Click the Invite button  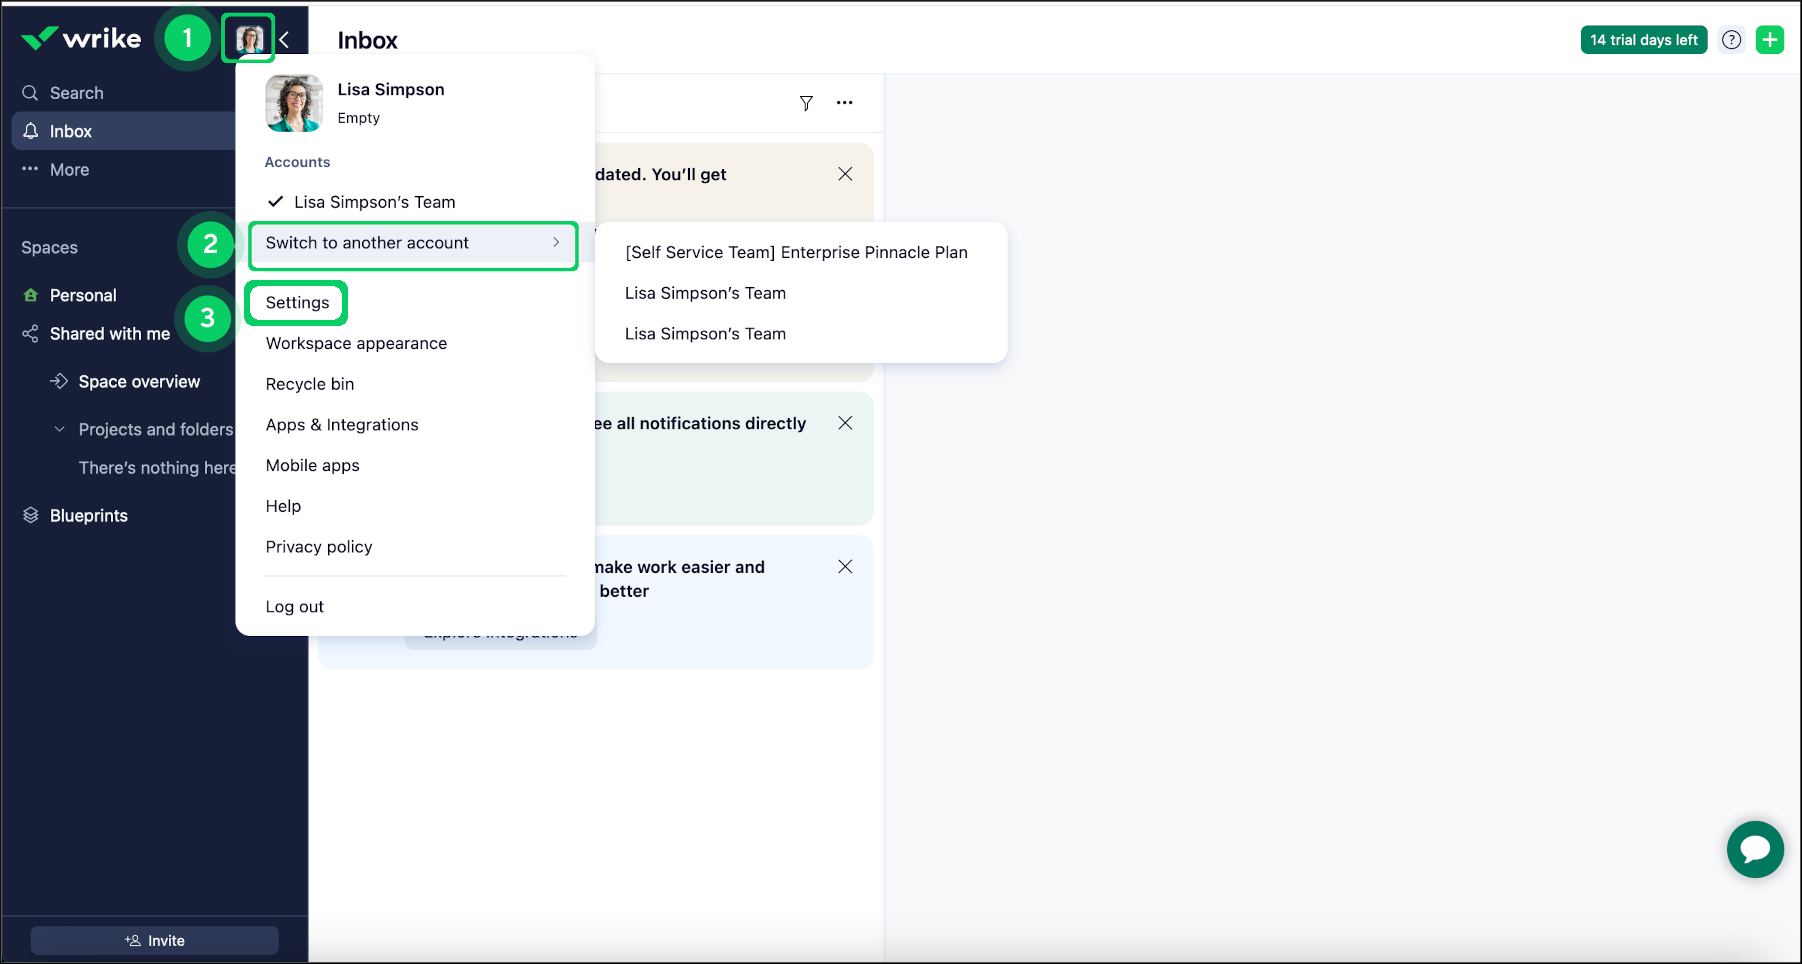click(x=155, y=940)
